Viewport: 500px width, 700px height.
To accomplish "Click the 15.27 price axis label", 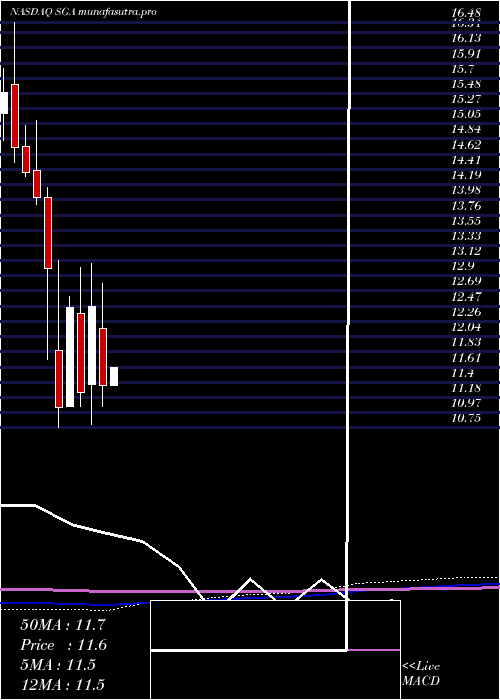I will (x=466, y=99).
